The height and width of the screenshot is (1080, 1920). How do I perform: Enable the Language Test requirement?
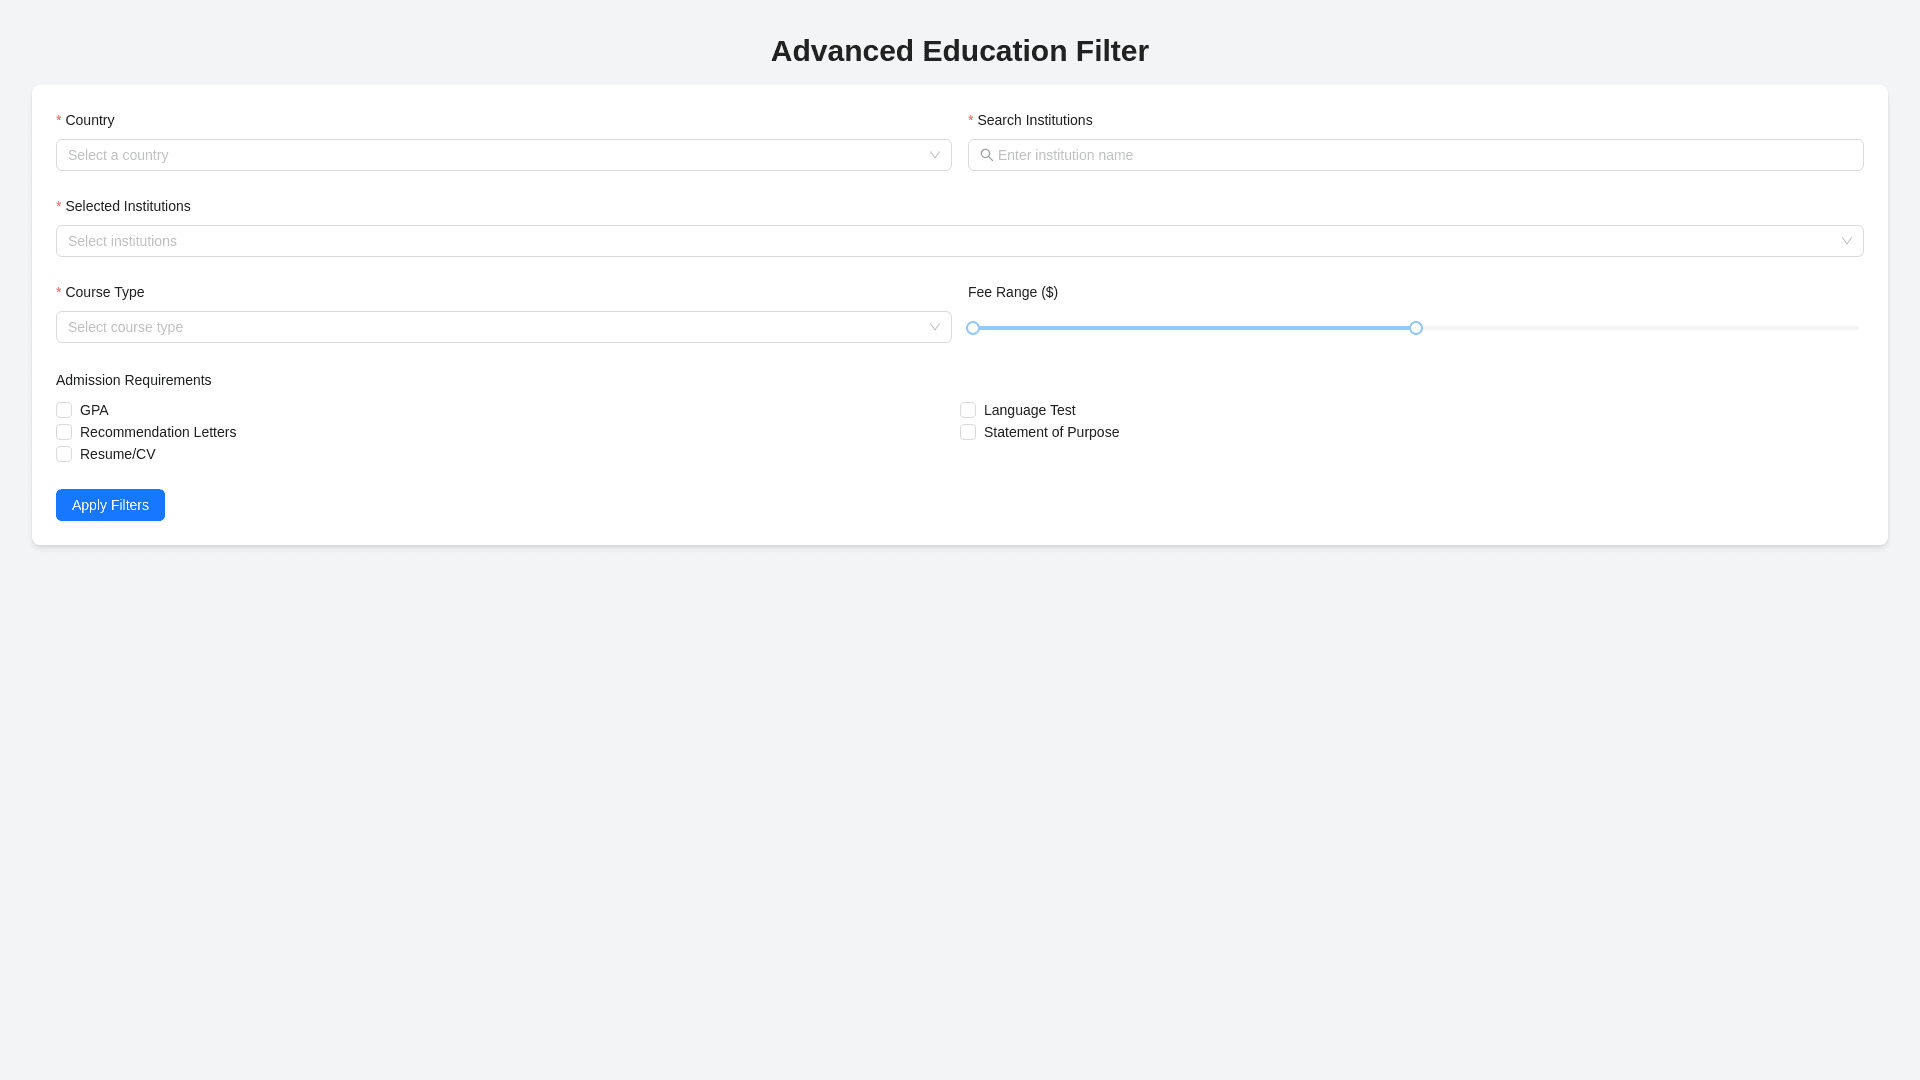click(968, 410)
